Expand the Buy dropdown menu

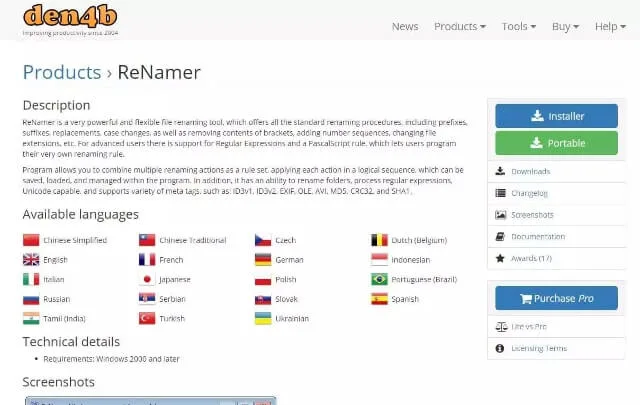[x=565, y=27]
